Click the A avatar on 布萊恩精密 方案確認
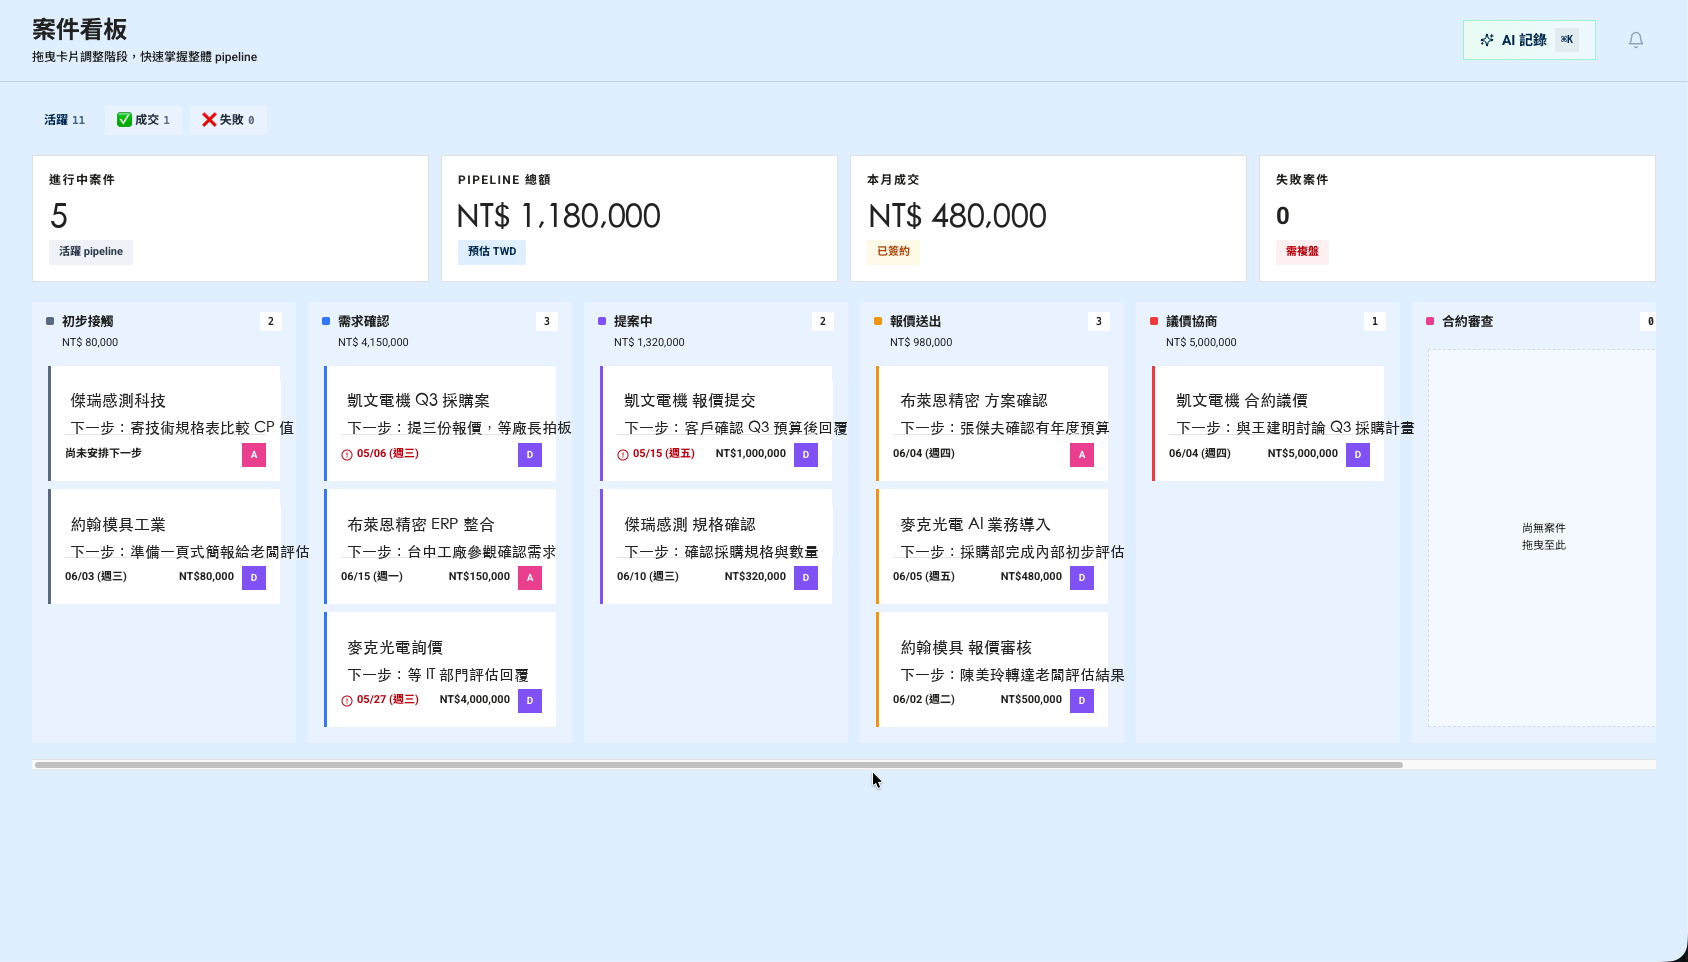The width and height of the screenshot is (1688, 962). click(1082, 455)
